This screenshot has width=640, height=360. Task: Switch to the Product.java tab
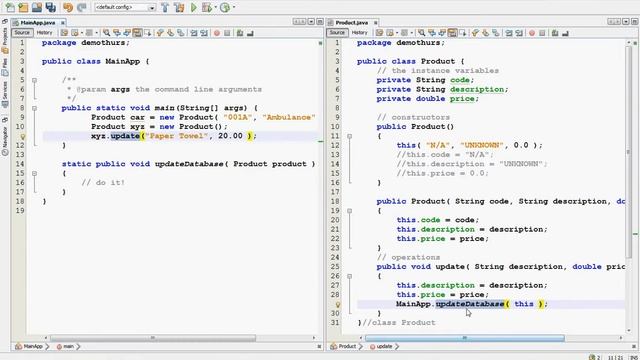point(351,22)
